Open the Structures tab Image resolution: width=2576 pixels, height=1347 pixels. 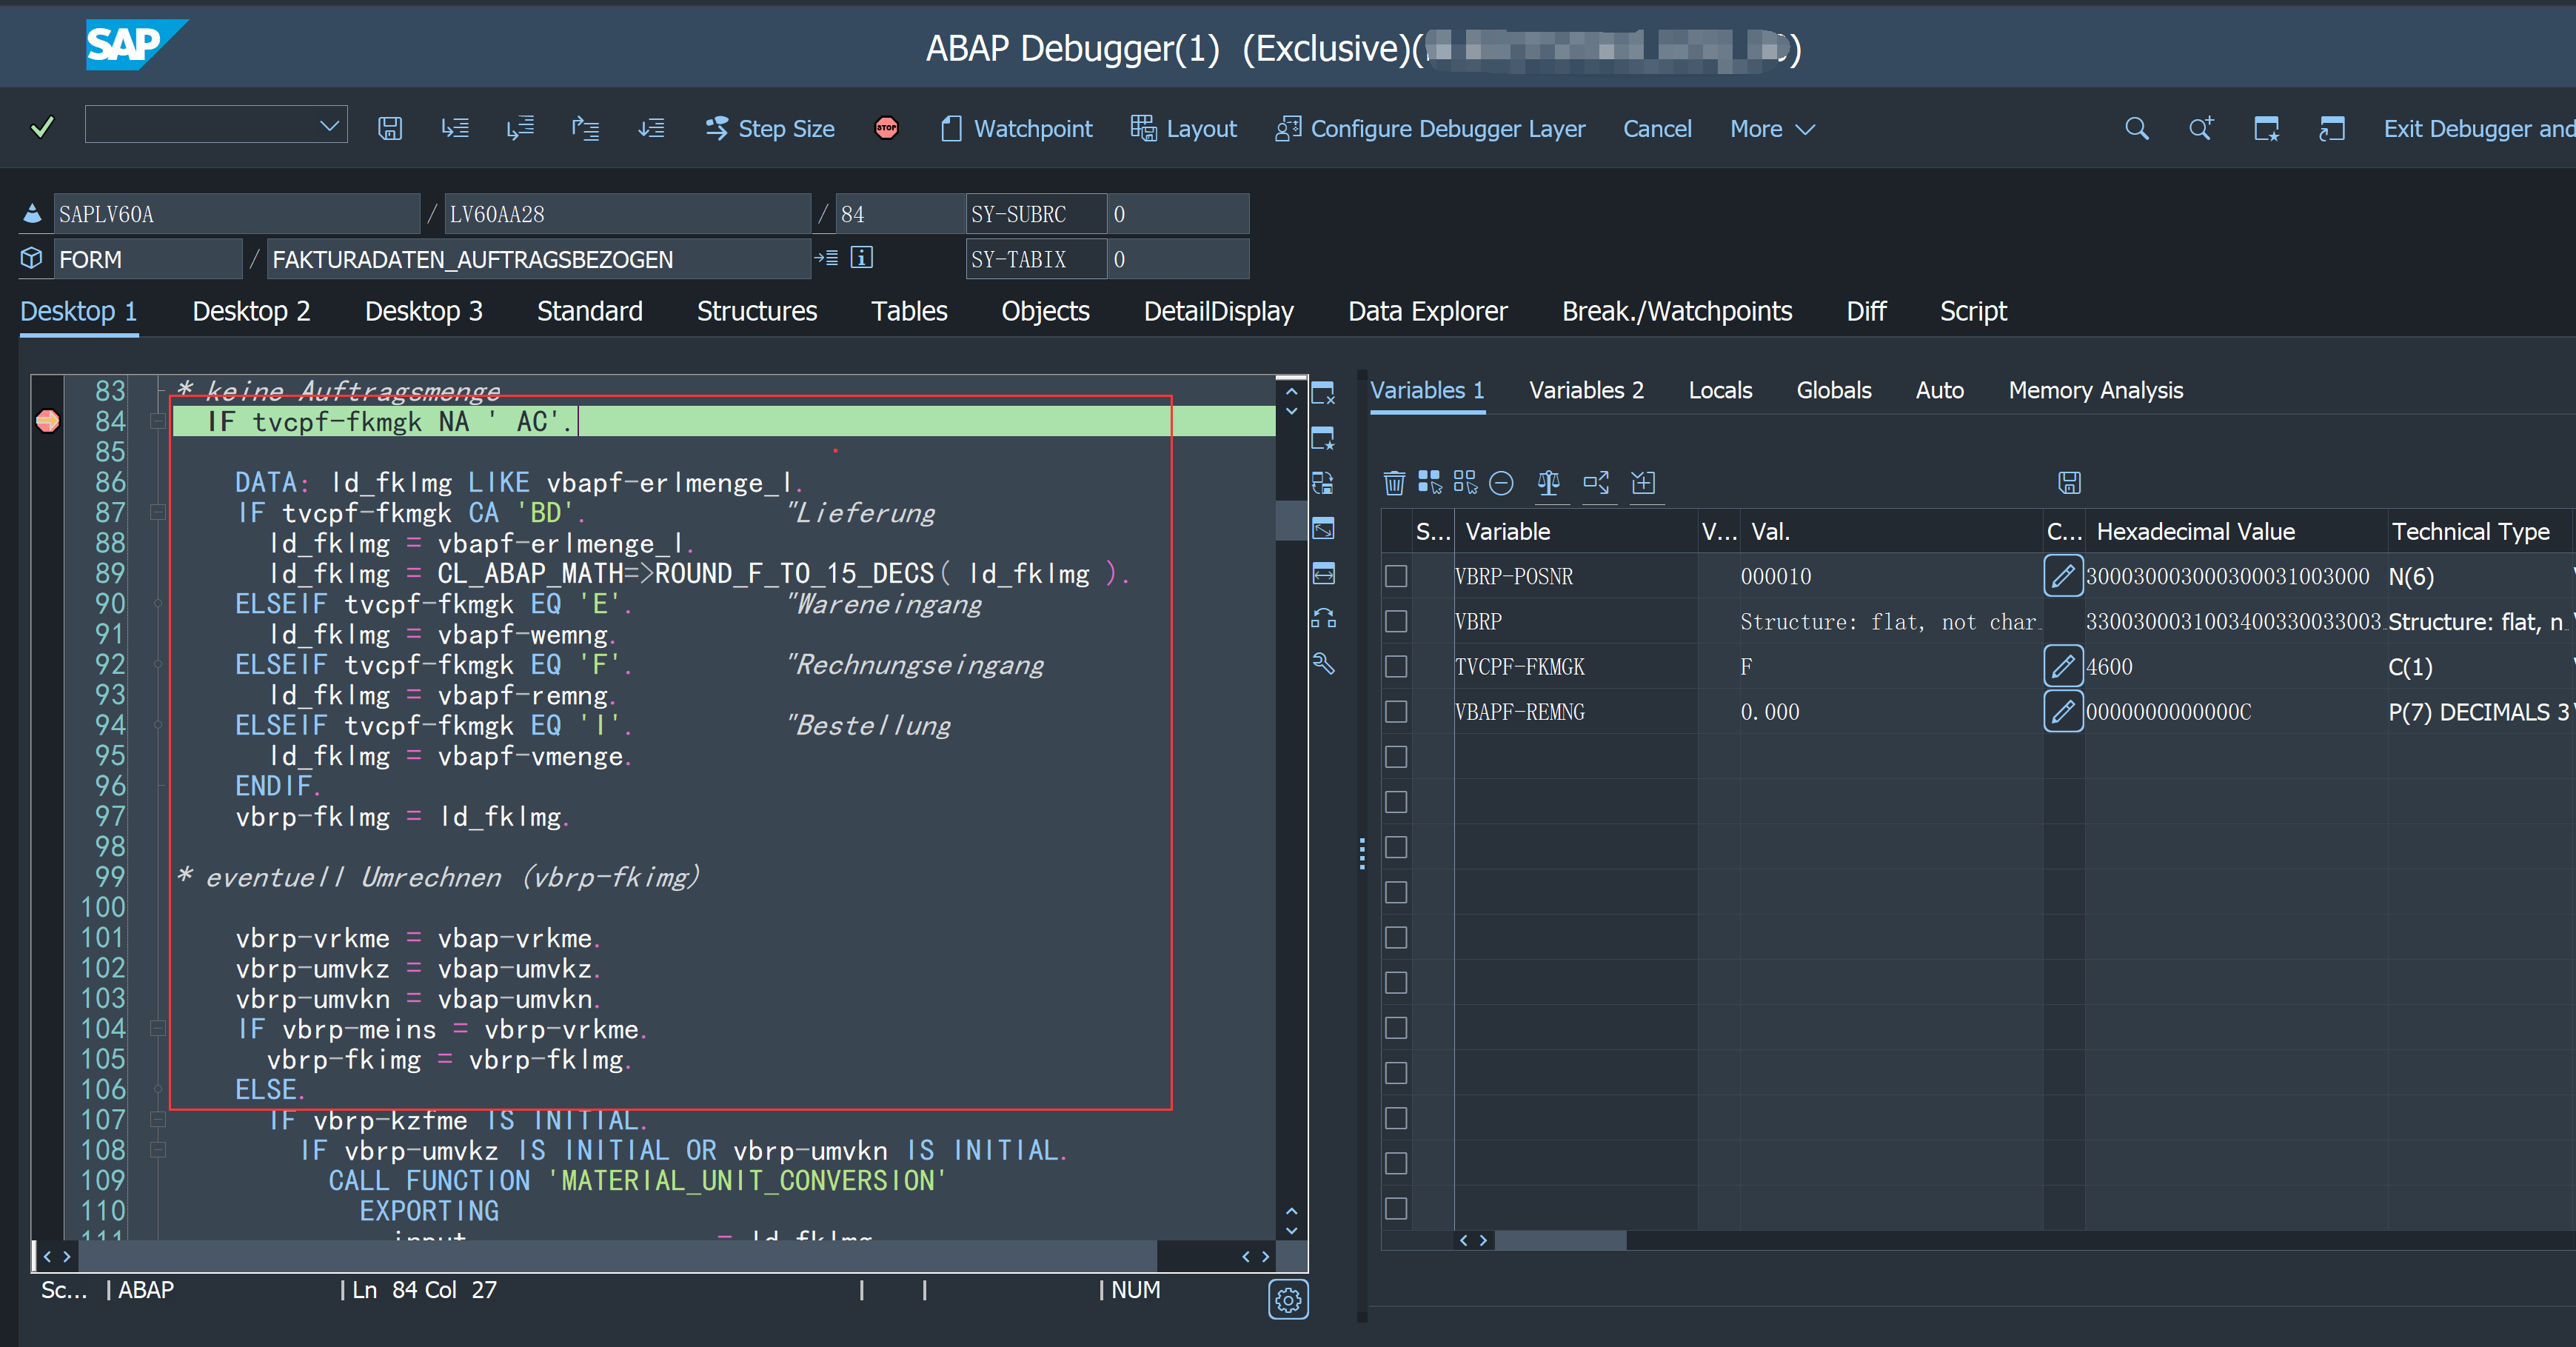[x=756, y=311]
